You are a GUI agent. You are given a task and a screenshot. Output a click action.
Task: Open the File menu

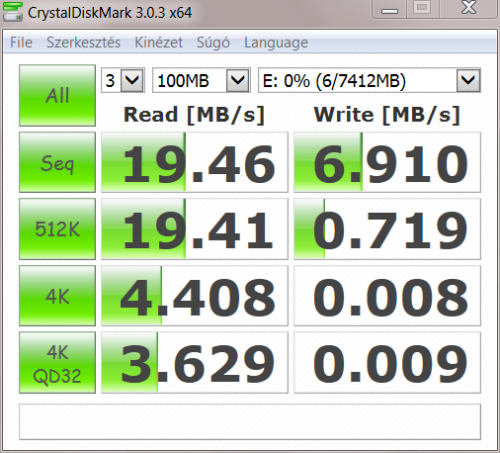pyautogui.click(x=21, y=42)
